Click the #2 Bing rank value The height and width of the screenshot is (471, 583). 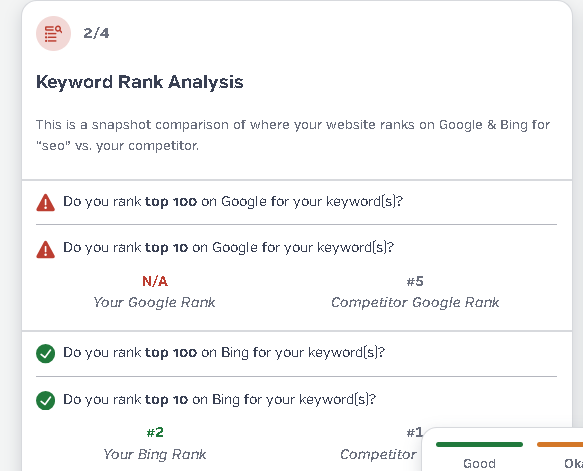coord(155,432)
